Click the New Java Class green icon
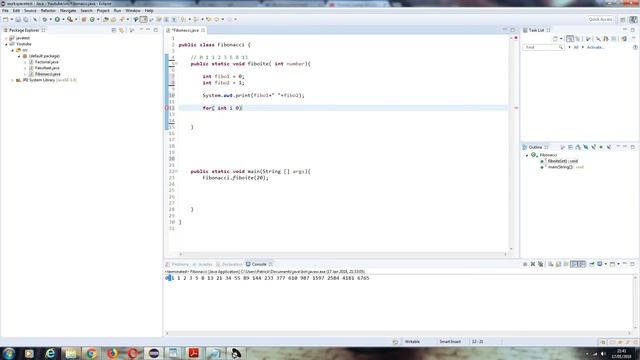 (x=92, y=19)
